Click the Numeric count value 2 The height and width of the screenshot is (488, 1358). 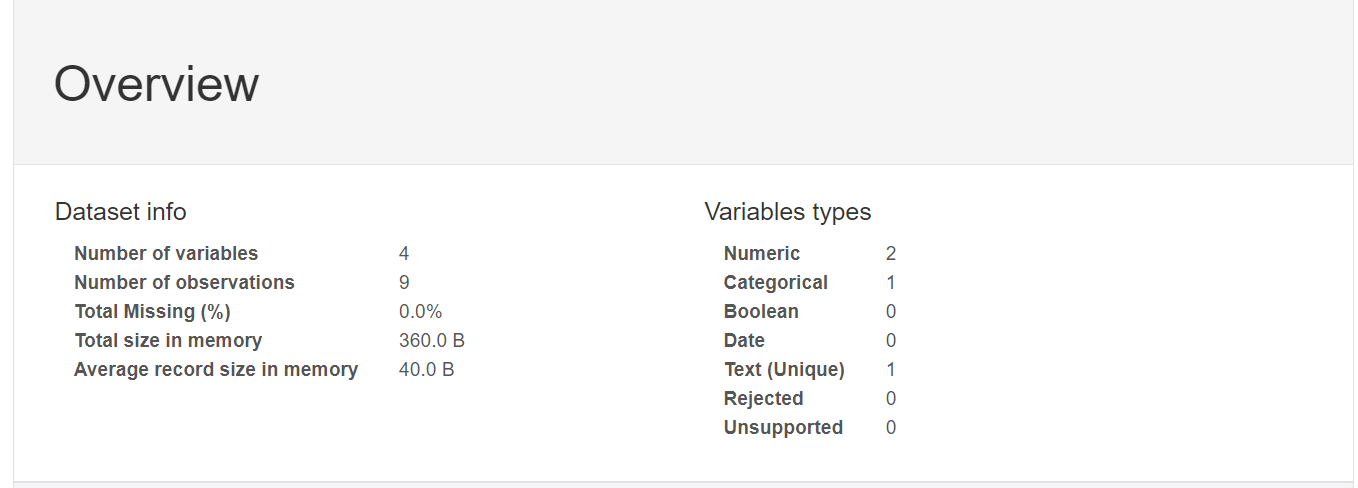point(891,254)
